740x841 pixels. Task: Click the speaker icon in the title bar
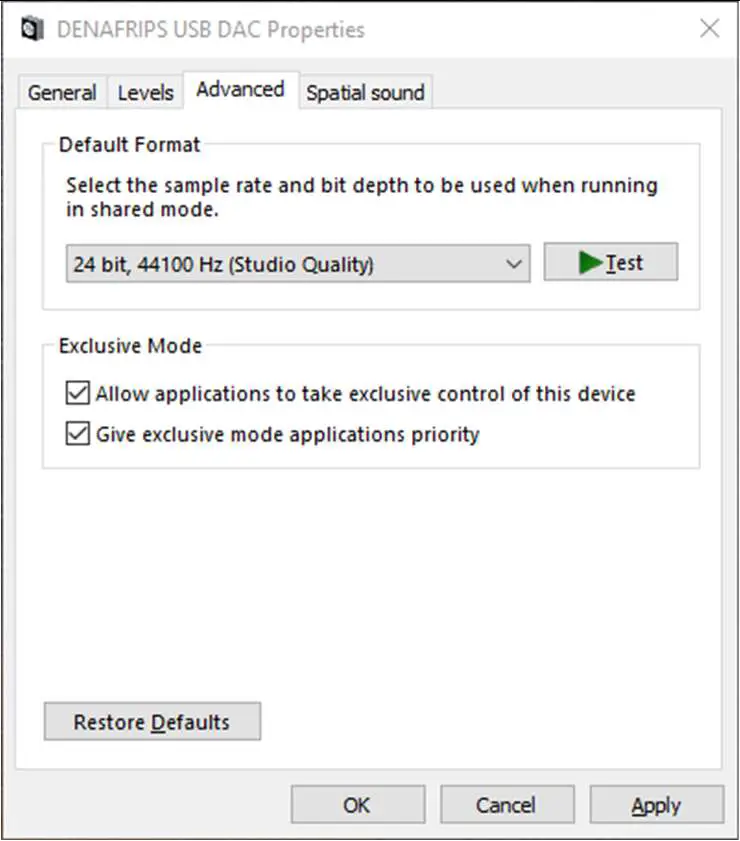33,29
